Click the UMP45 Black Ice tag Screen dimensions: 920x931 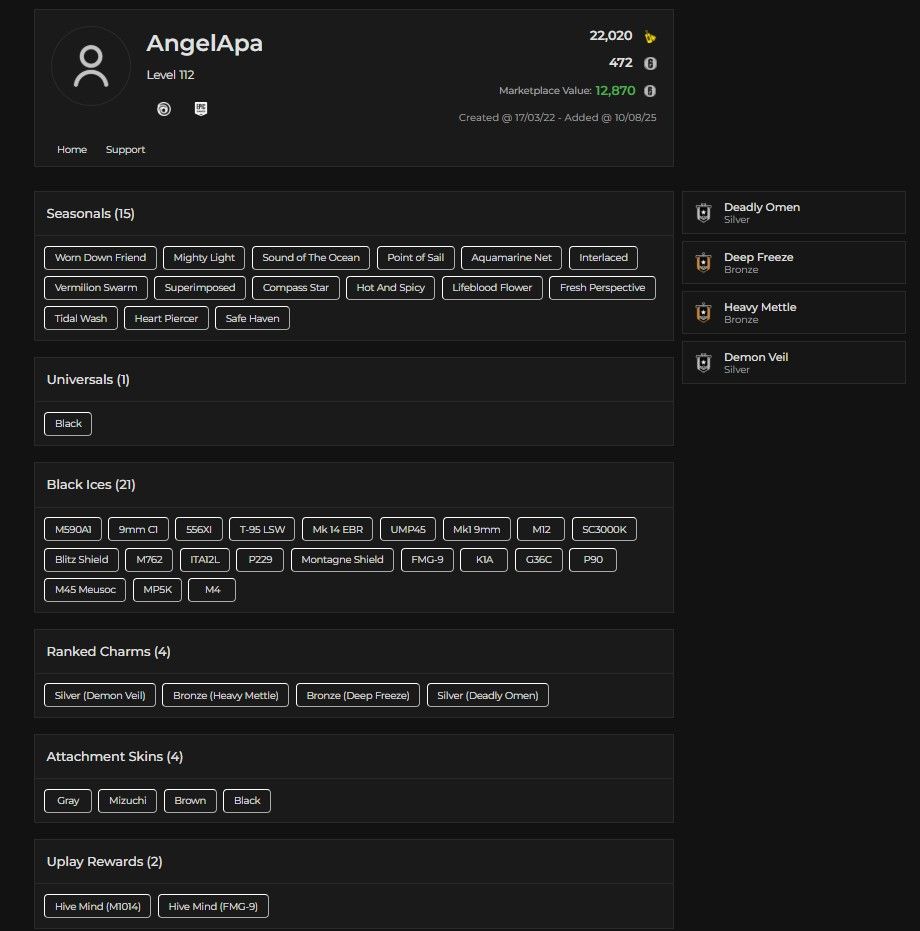pos(407,530)
